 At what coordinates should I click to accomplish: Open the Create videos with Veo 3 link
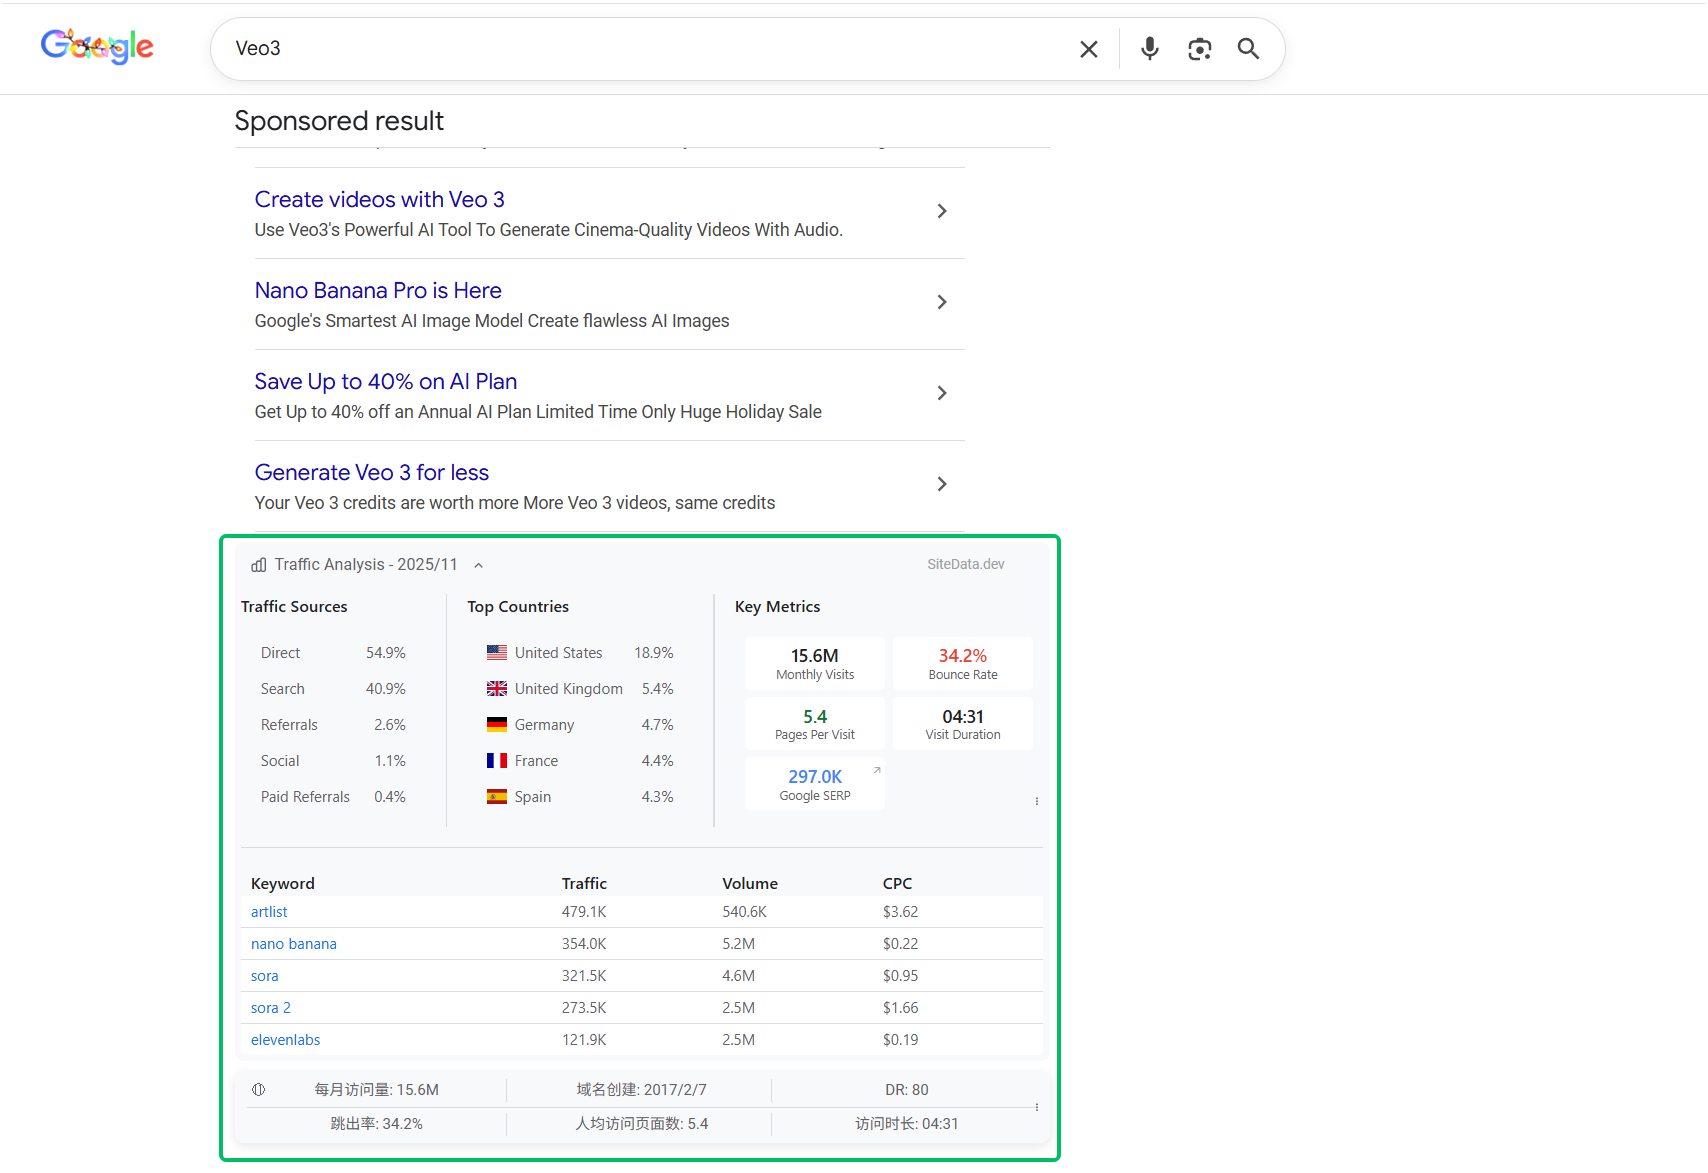pyautogui.click(x=380, y=200)
